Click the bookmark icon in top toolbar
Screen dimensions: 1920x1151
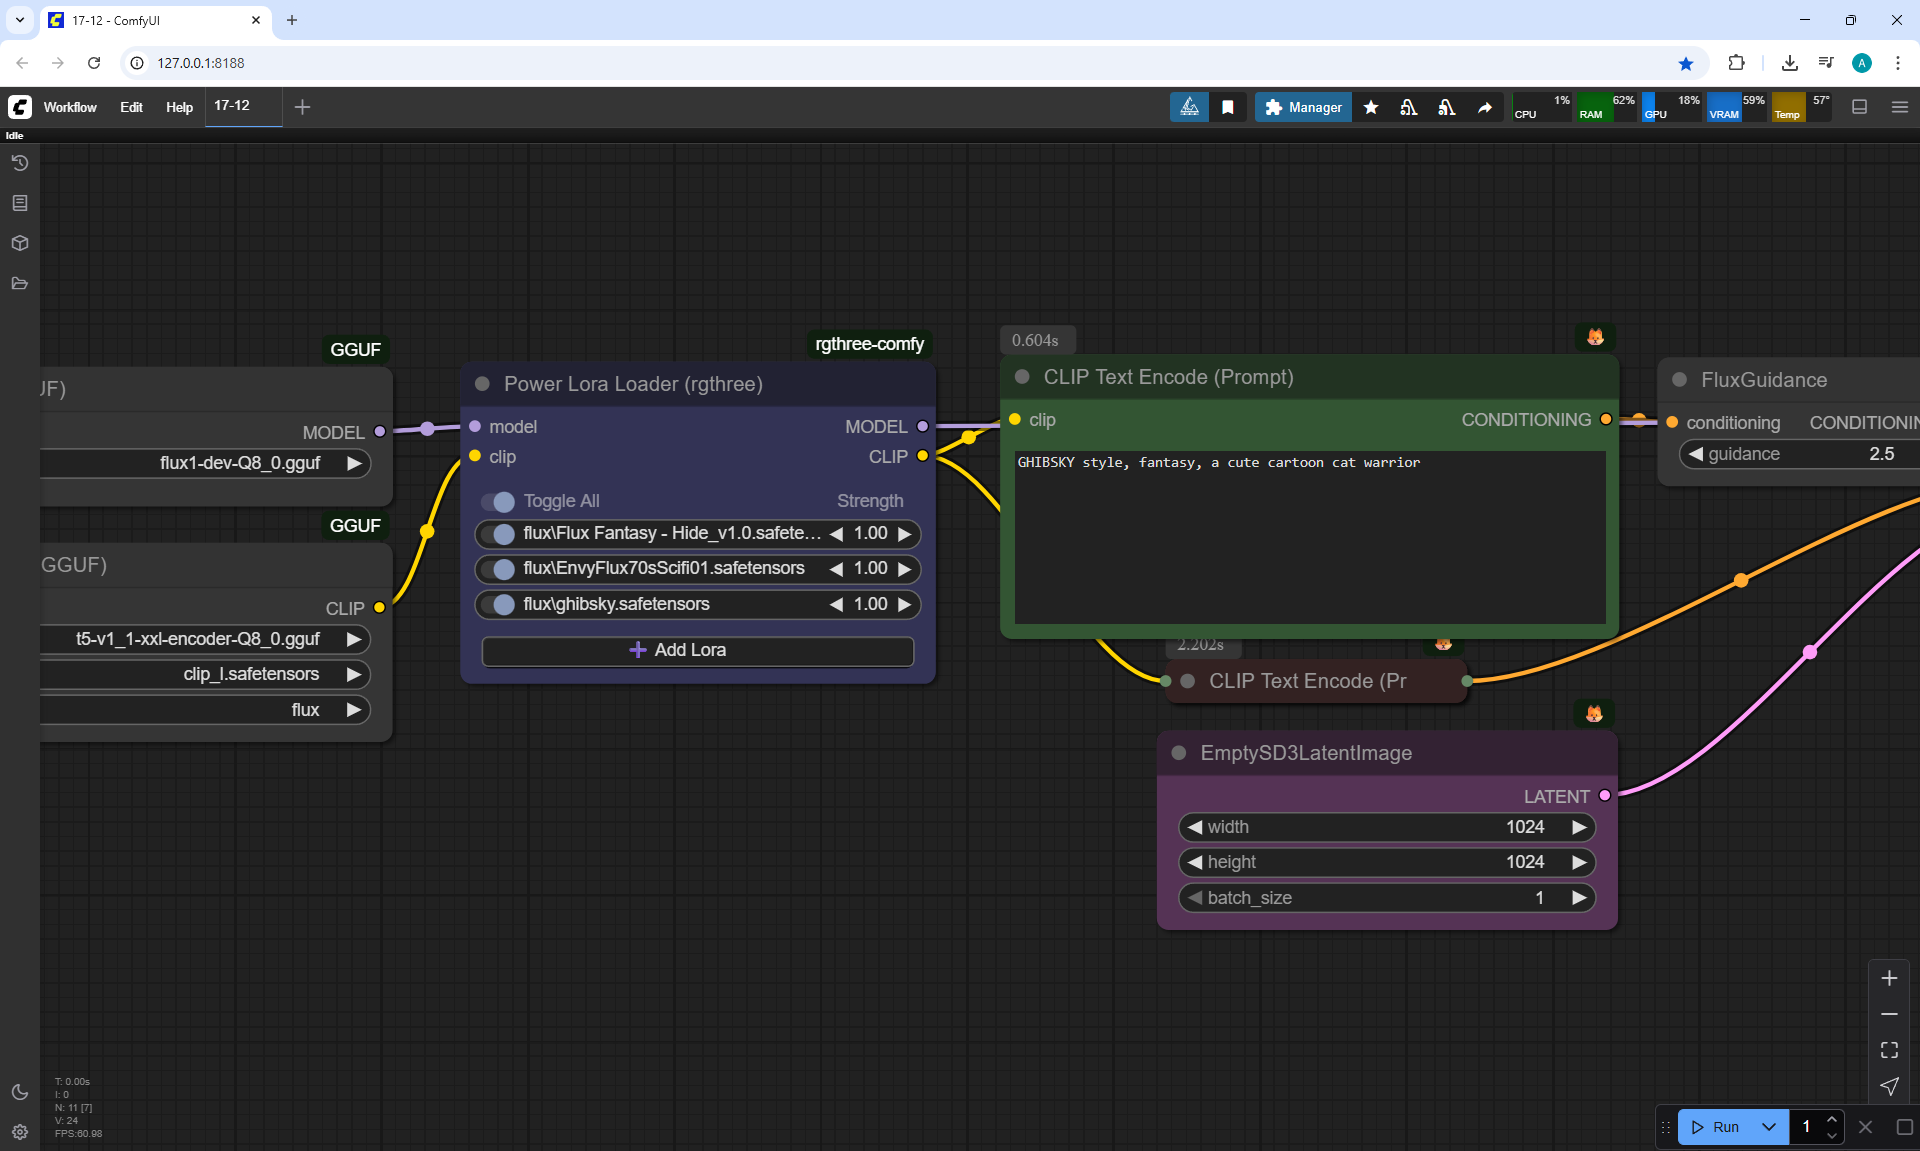(1228, 107)
